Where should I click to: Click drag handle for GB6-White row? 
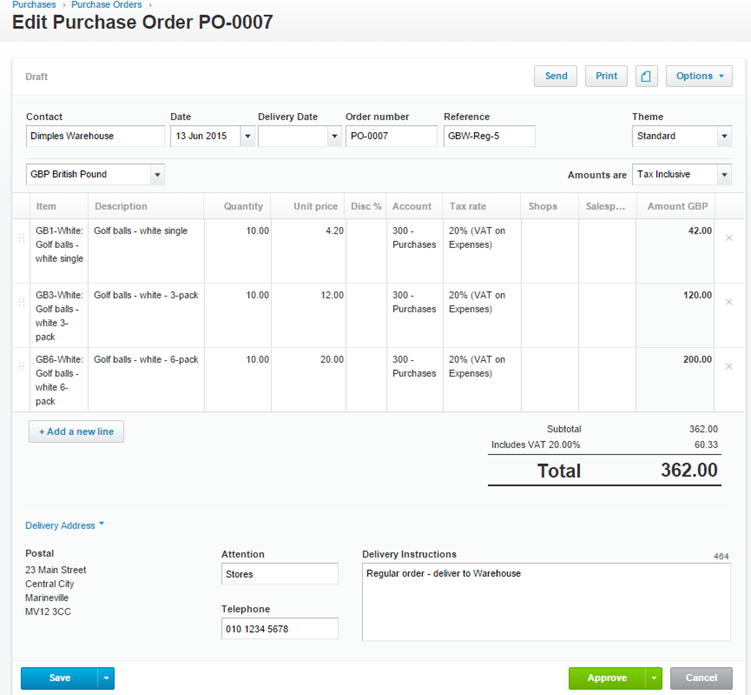pos(22,366)
